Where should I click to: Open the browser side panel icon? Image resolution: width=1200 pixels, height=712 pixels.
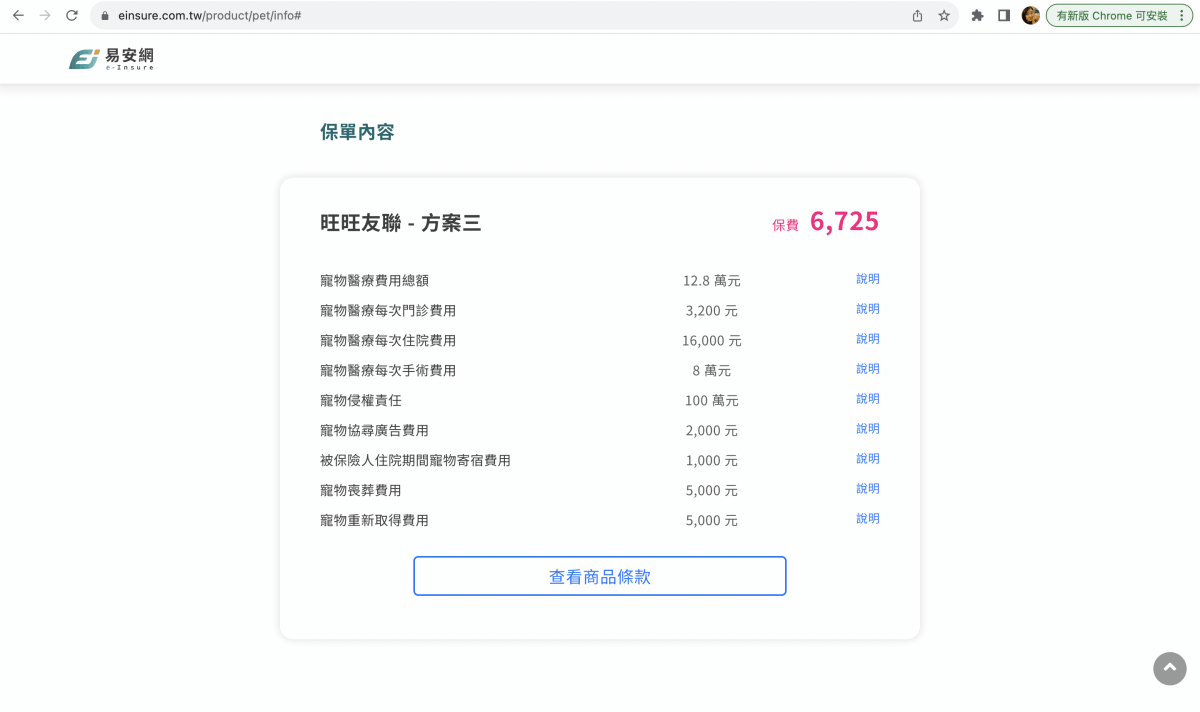(x=1003, y=16)
